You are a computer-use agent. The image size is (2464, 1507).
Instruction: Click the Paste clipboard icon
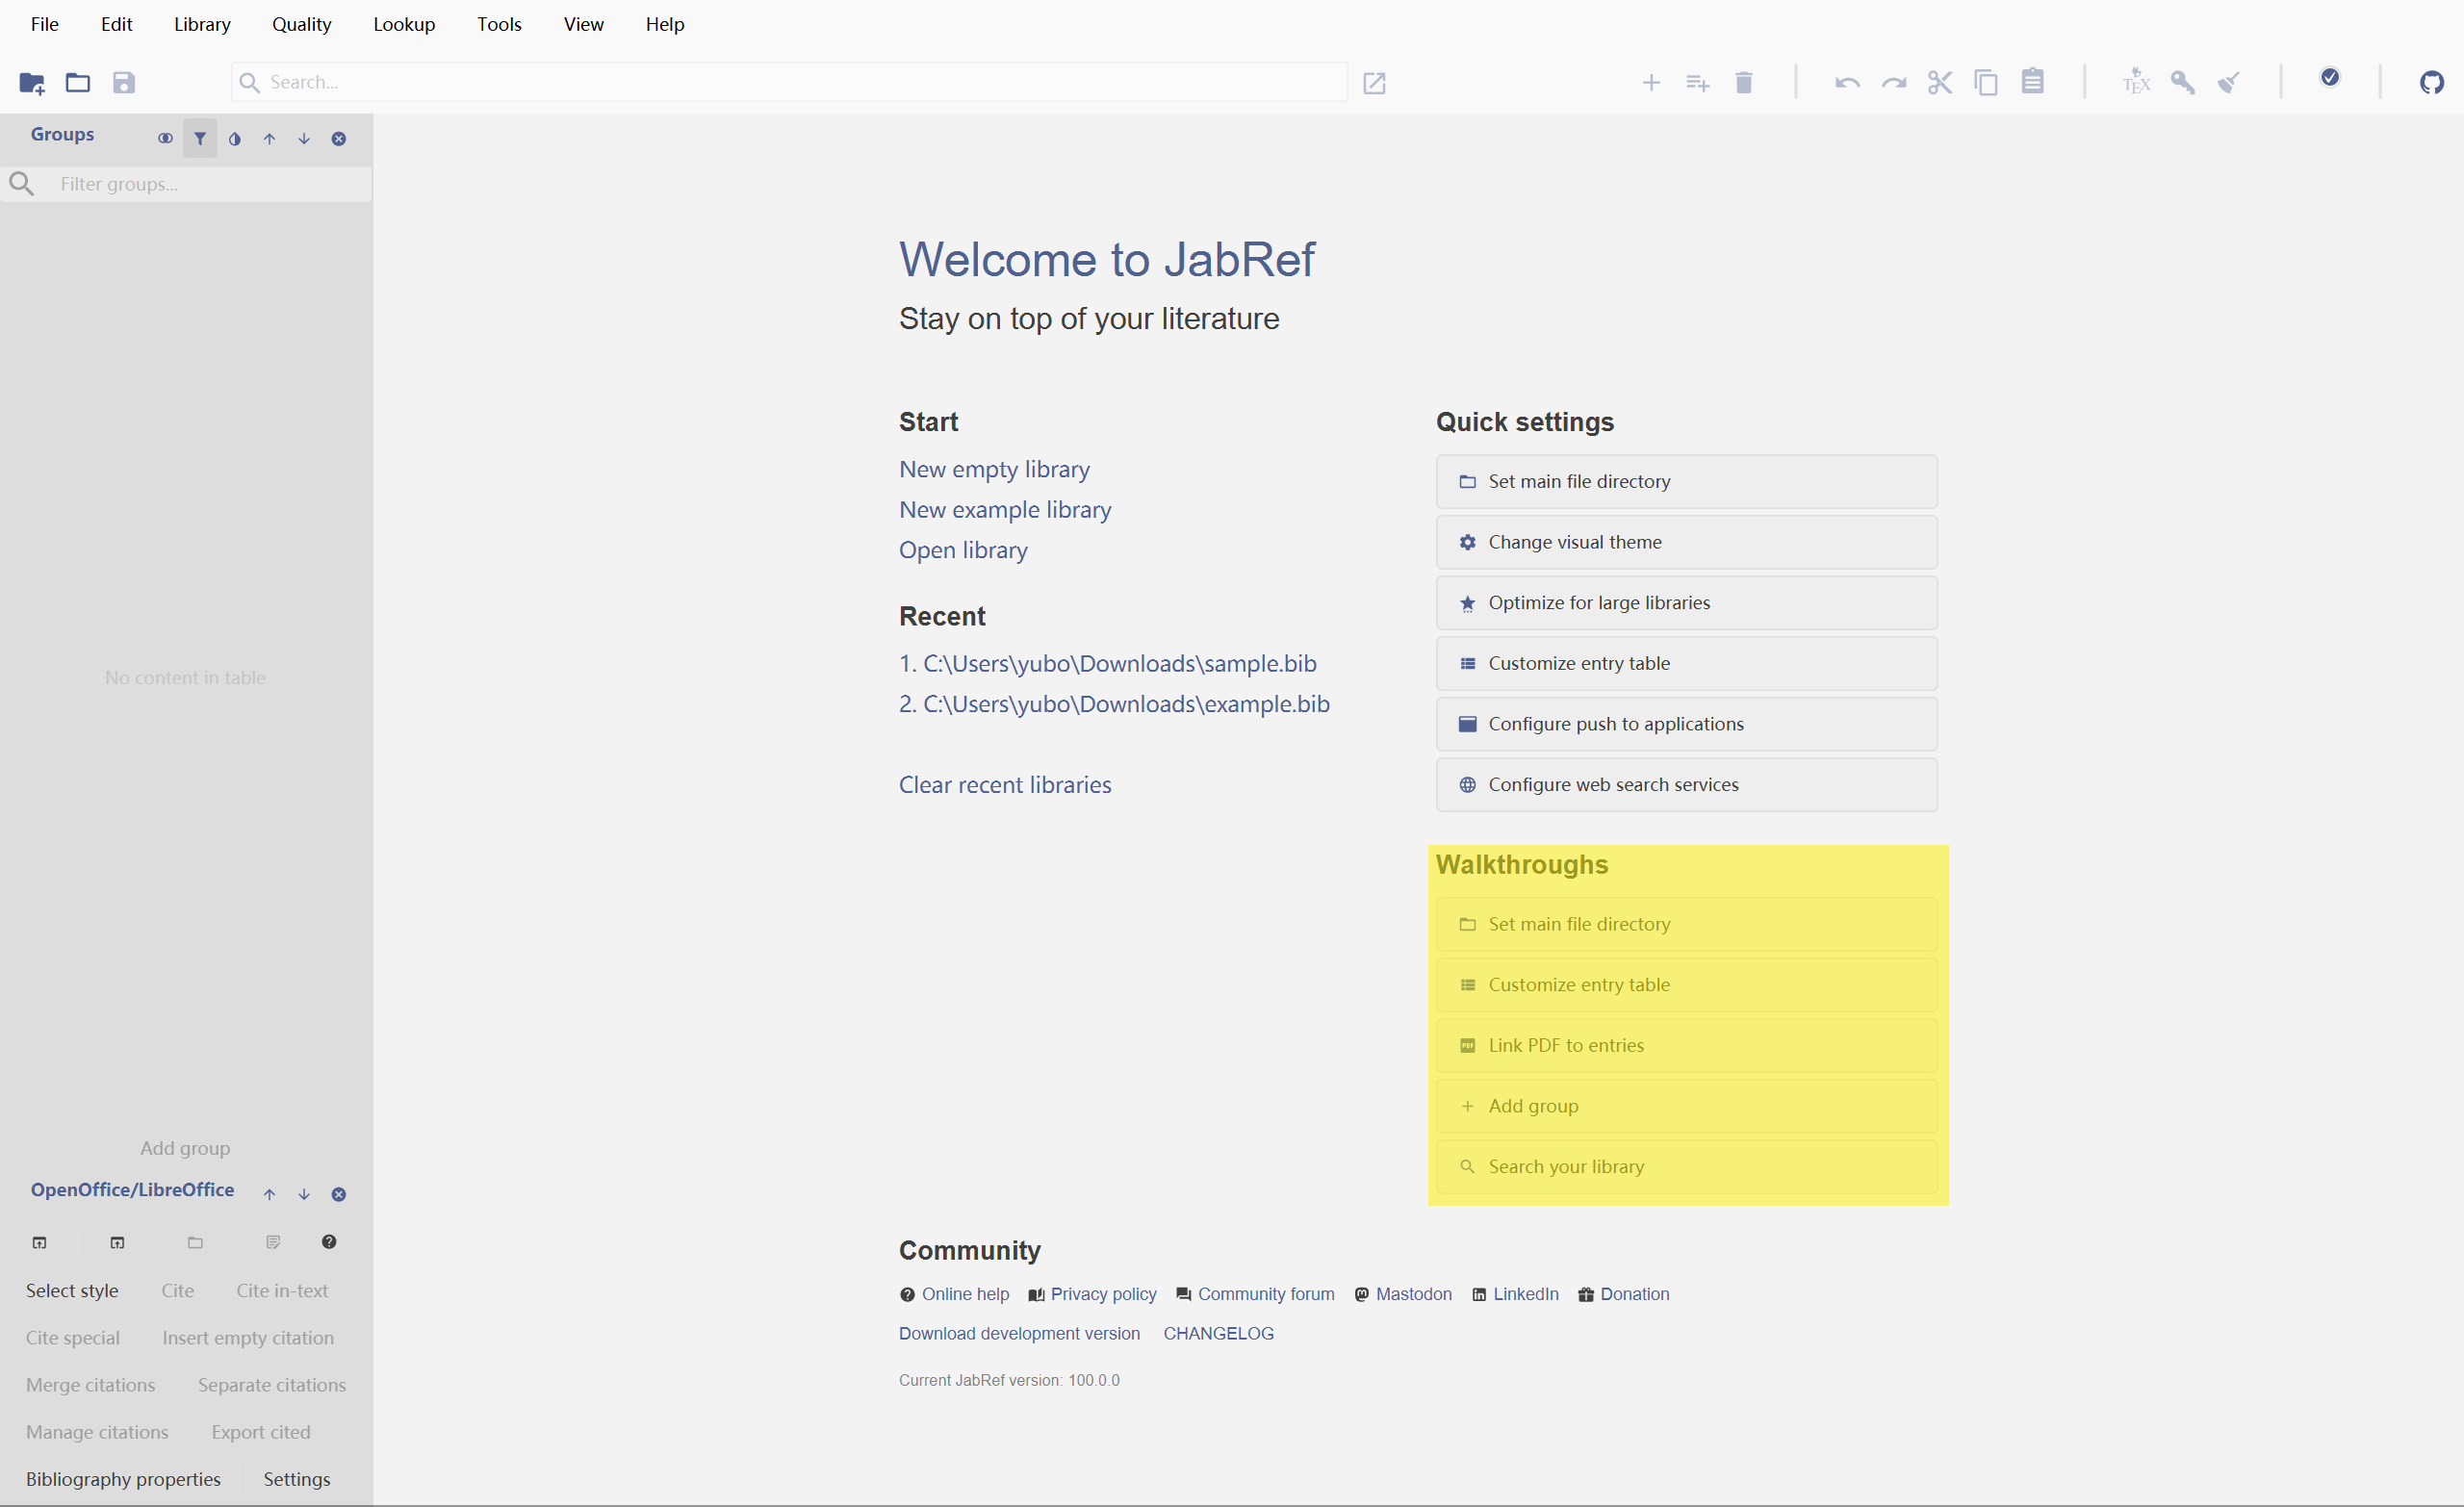click(2033, 81)
